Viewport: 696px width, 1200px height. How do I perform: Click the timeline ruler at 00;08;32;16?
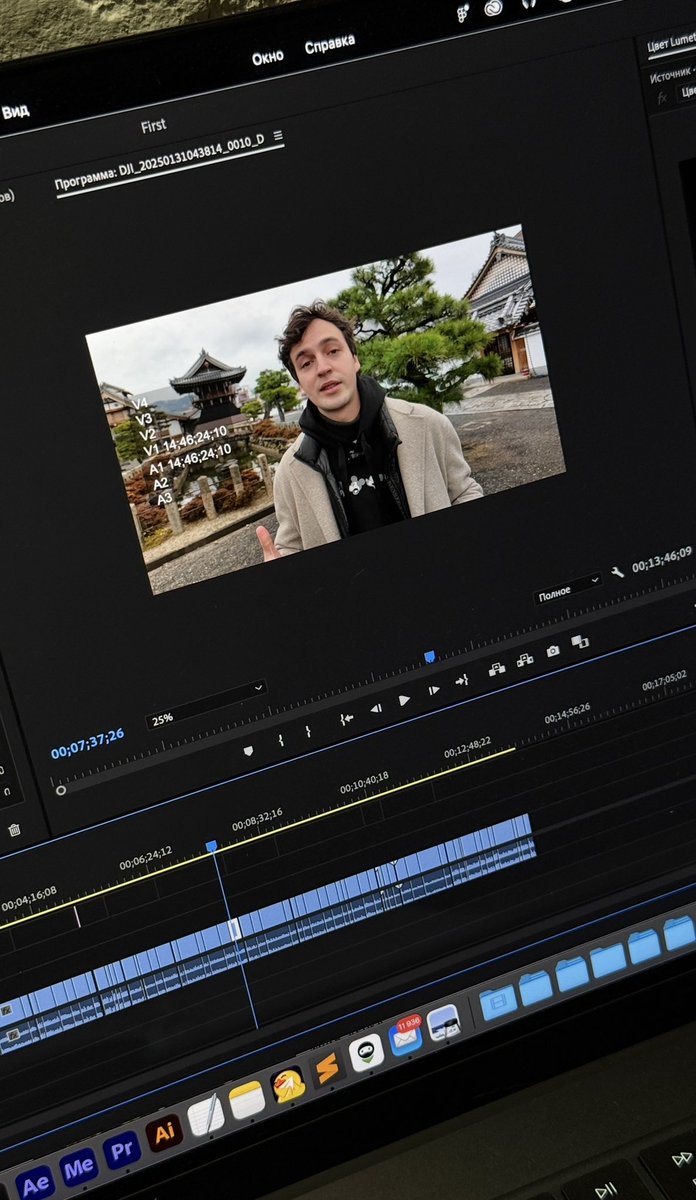257,820
